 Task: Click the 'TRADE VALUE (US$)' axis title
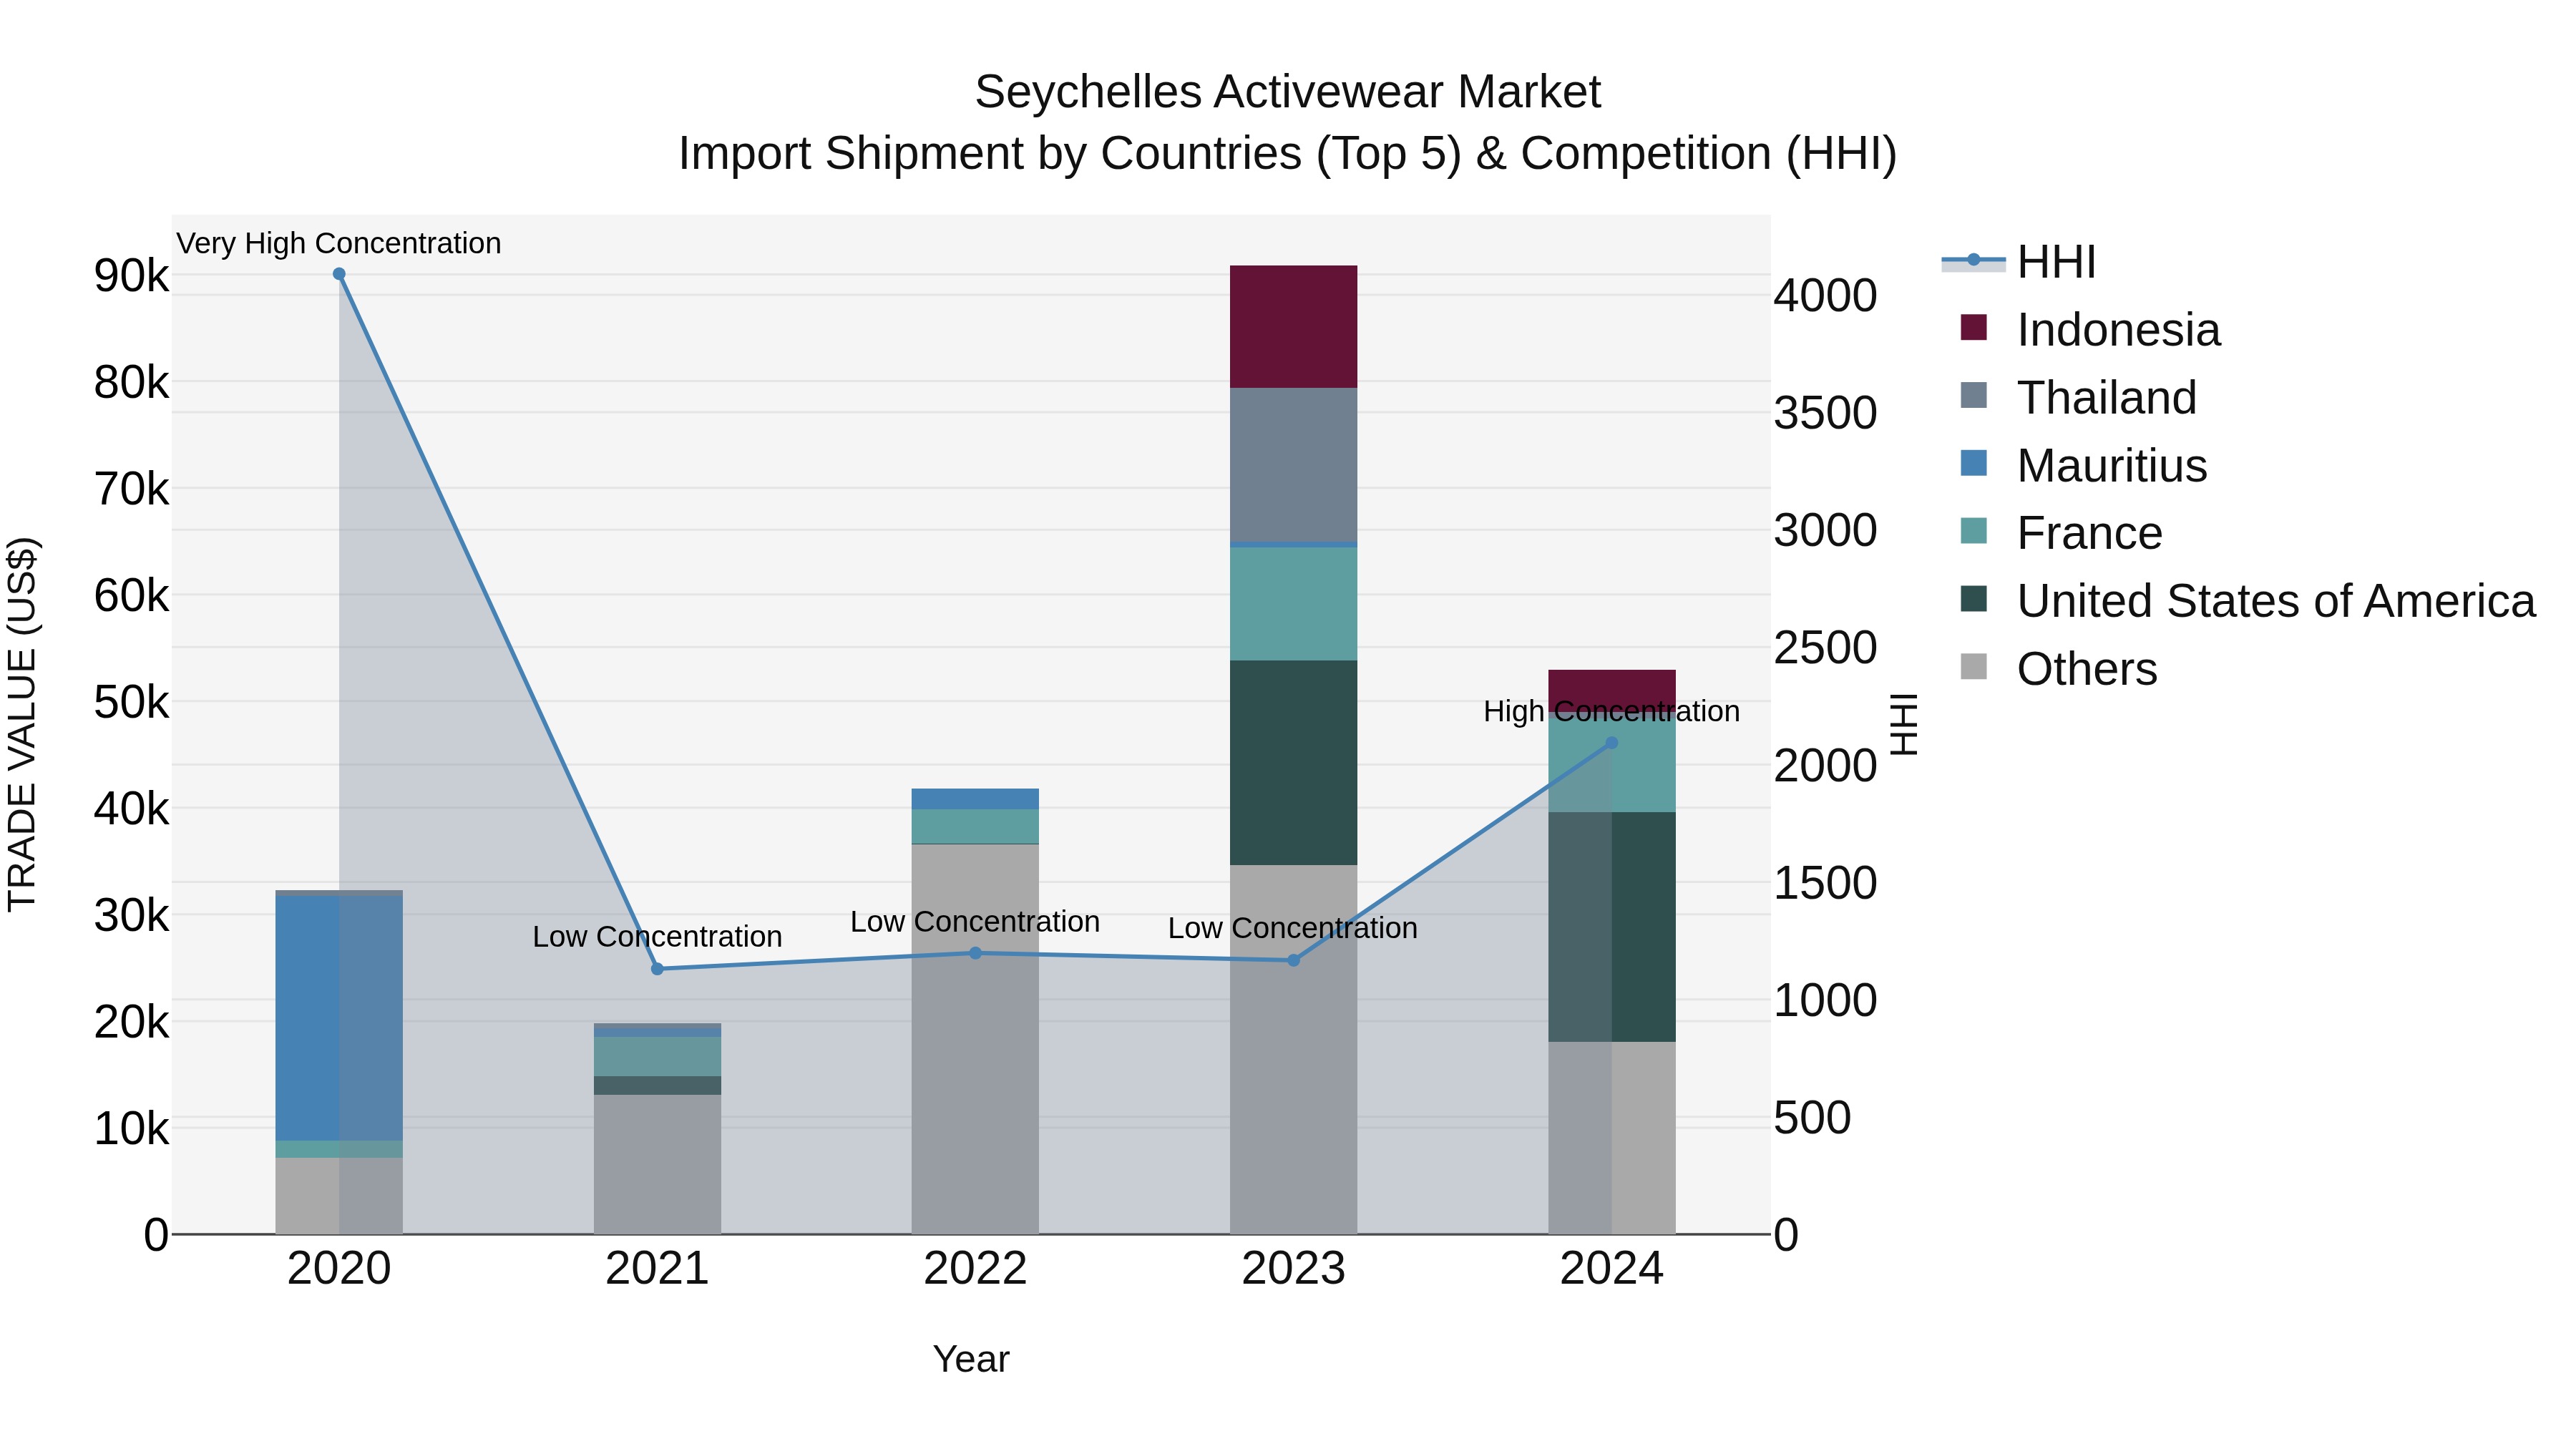[x=22, y=724]
